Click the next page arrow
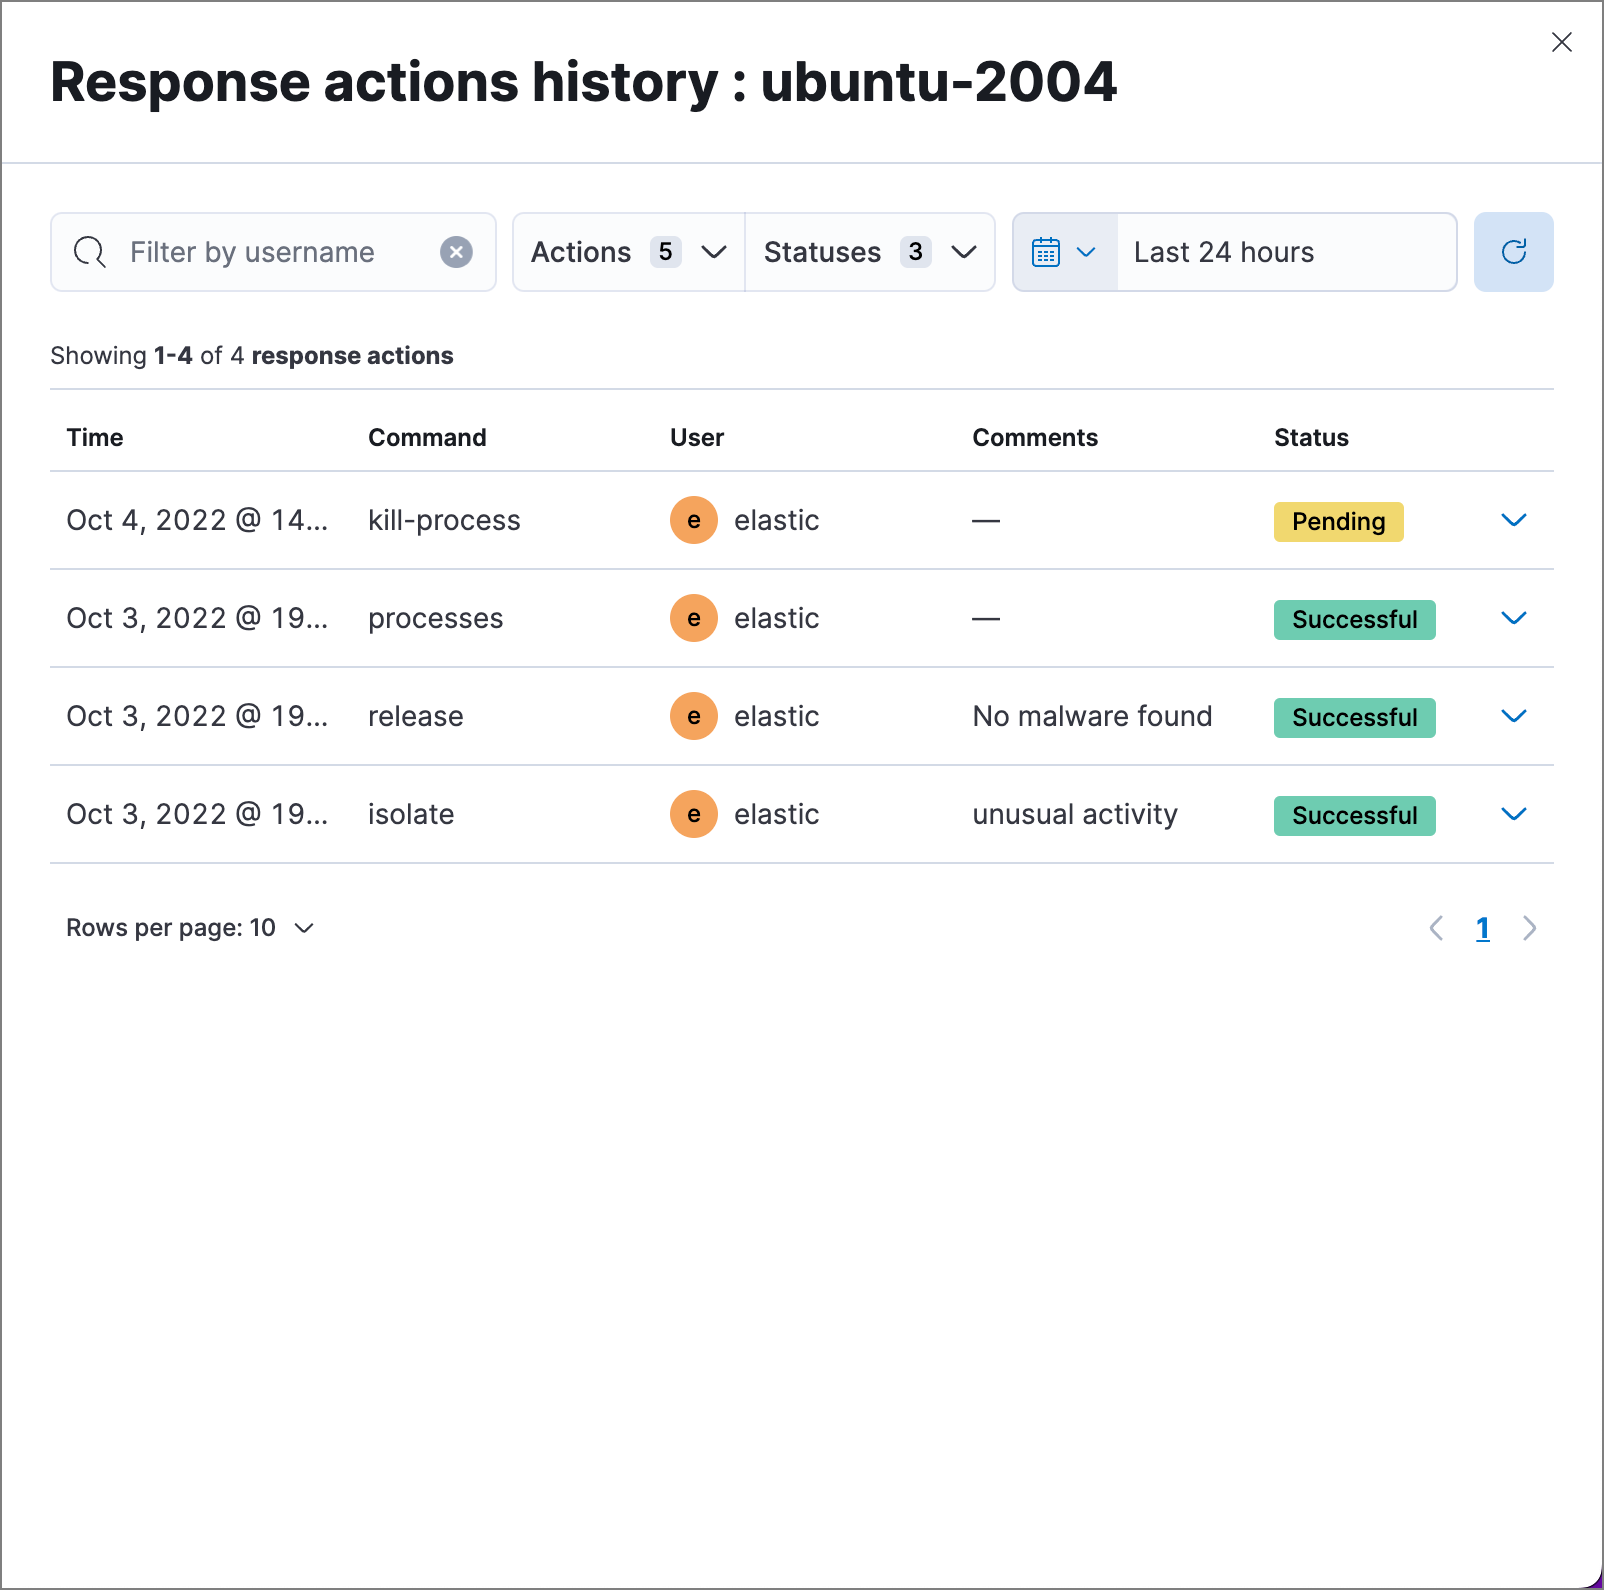 tap(1529, 928)
